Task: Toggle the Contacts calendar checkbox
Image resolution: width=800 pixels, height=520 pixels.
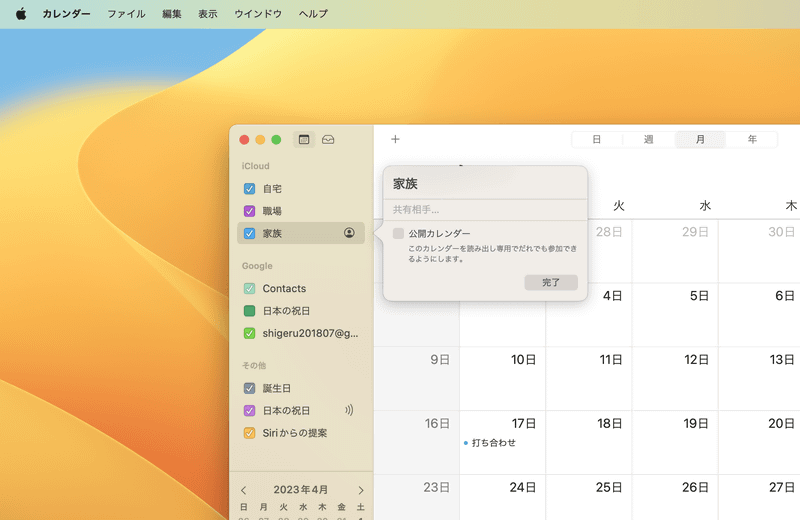Action: click(249, 288)
